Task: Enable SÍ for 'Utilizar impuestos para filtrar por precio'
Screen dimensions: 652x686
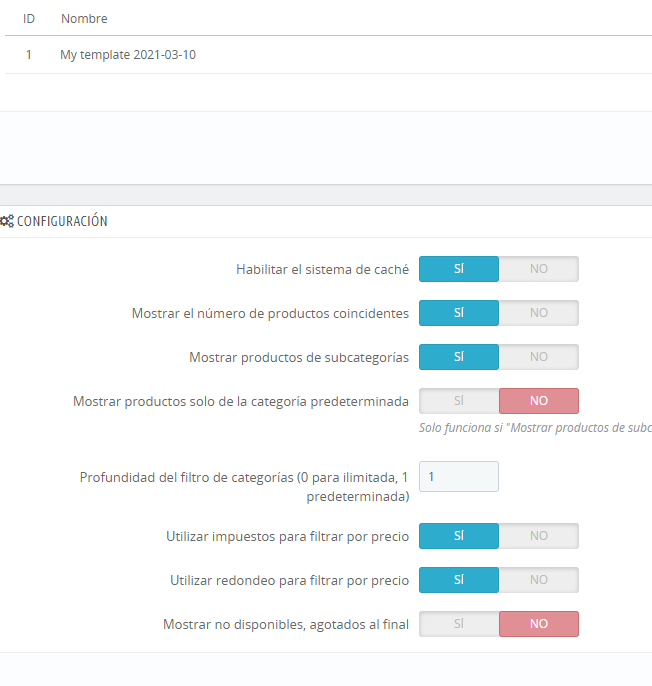Action: [x=459, y=536]
